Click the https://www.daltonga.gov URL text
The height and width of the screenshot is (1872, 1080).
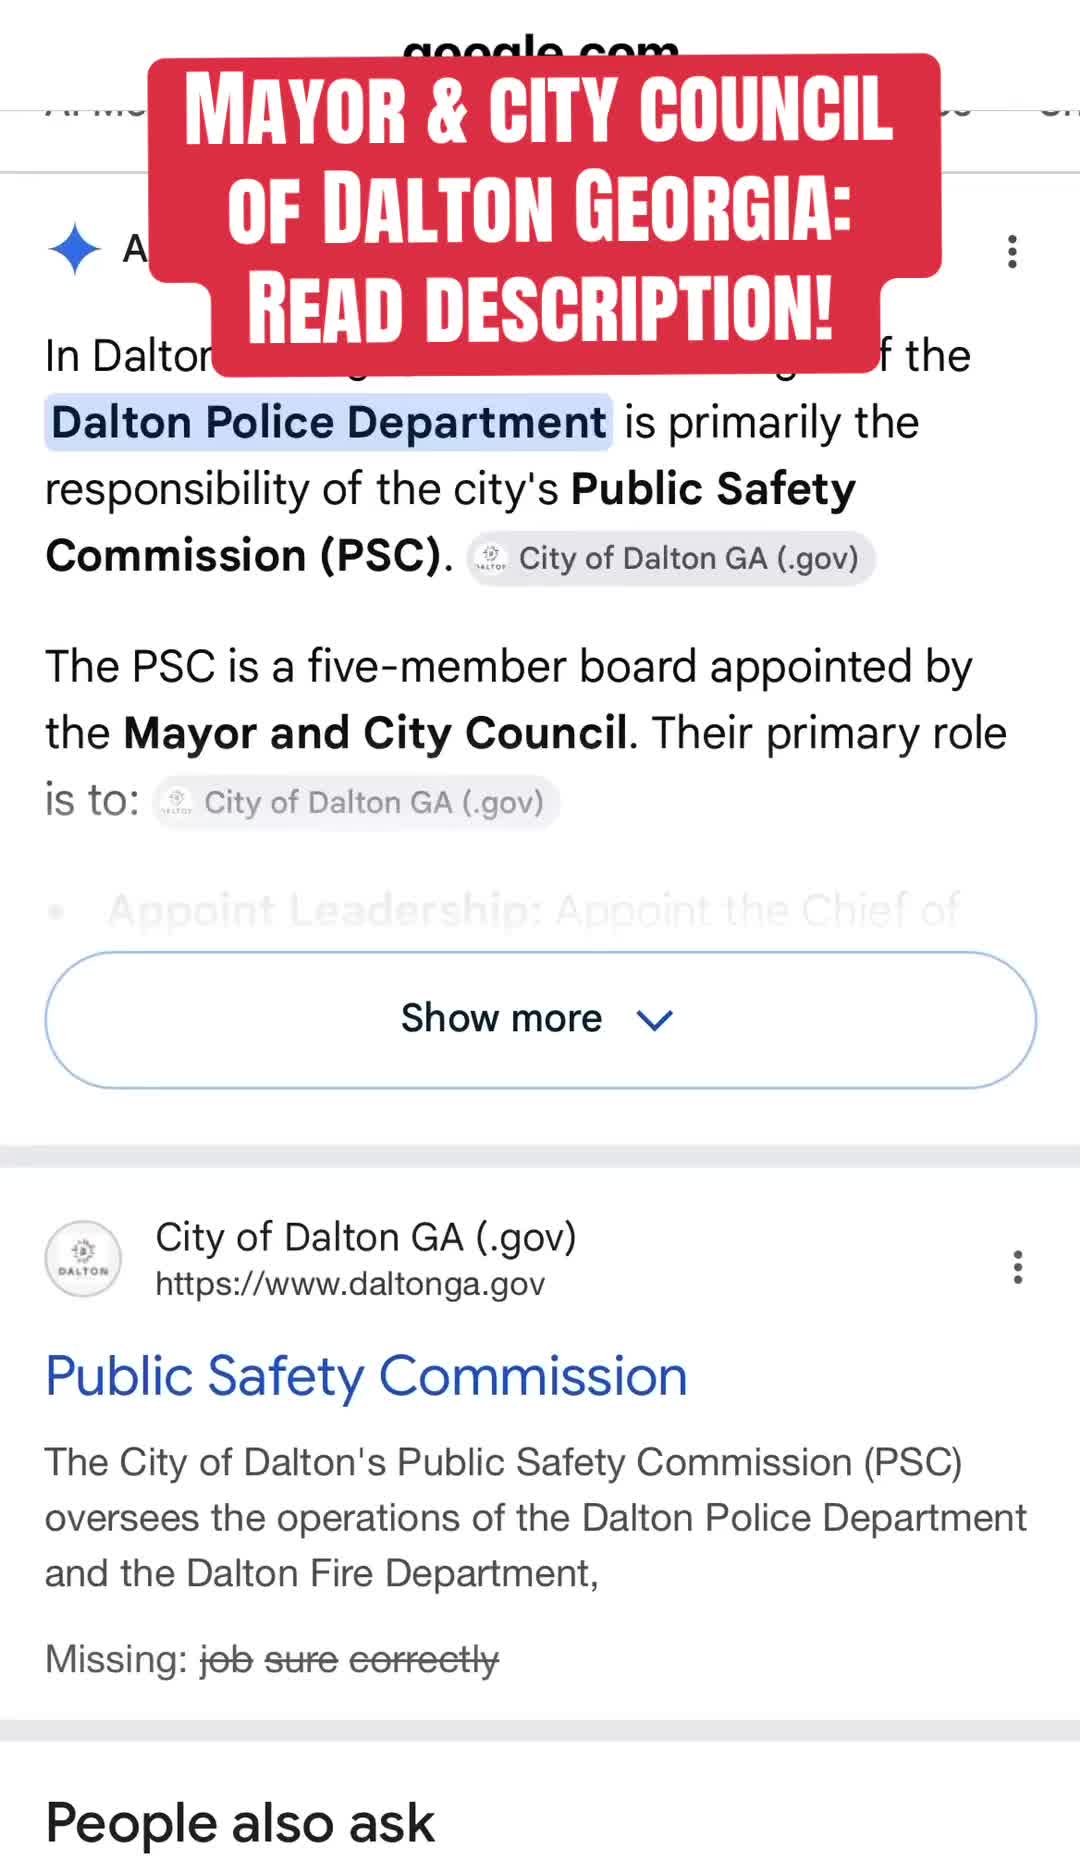point(350,1284)
